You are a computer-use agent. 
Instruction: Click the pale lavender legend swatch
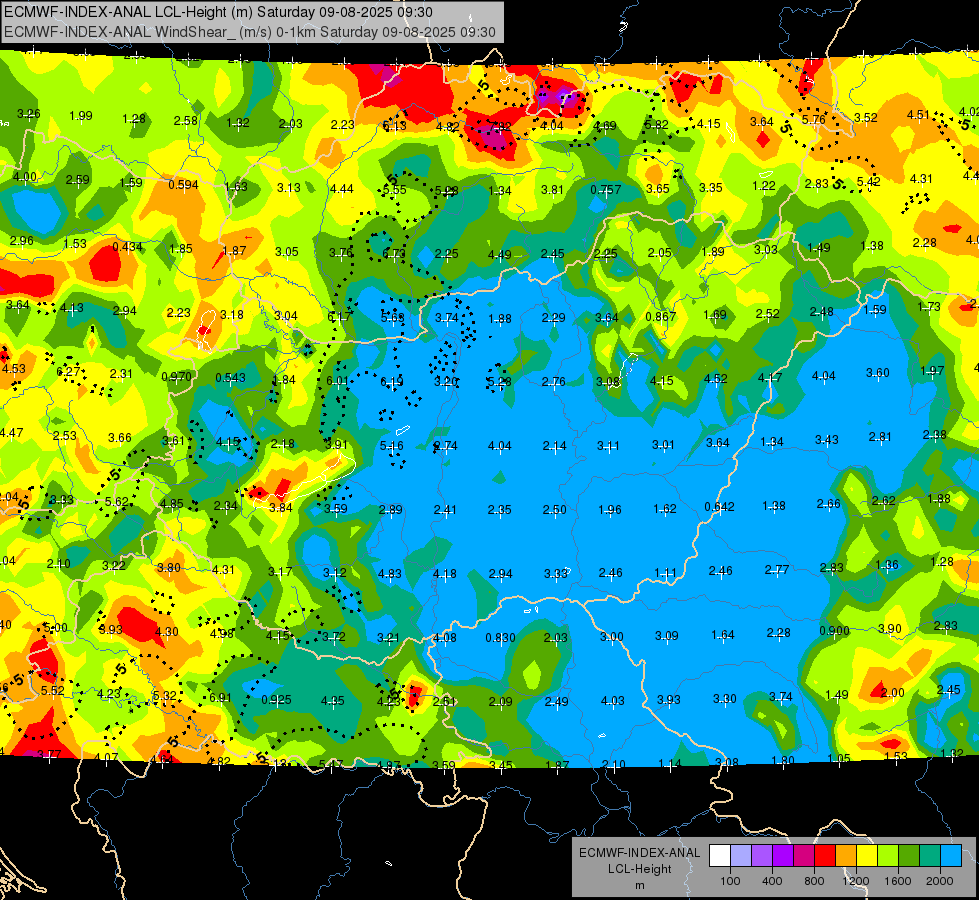click(741, 856)
